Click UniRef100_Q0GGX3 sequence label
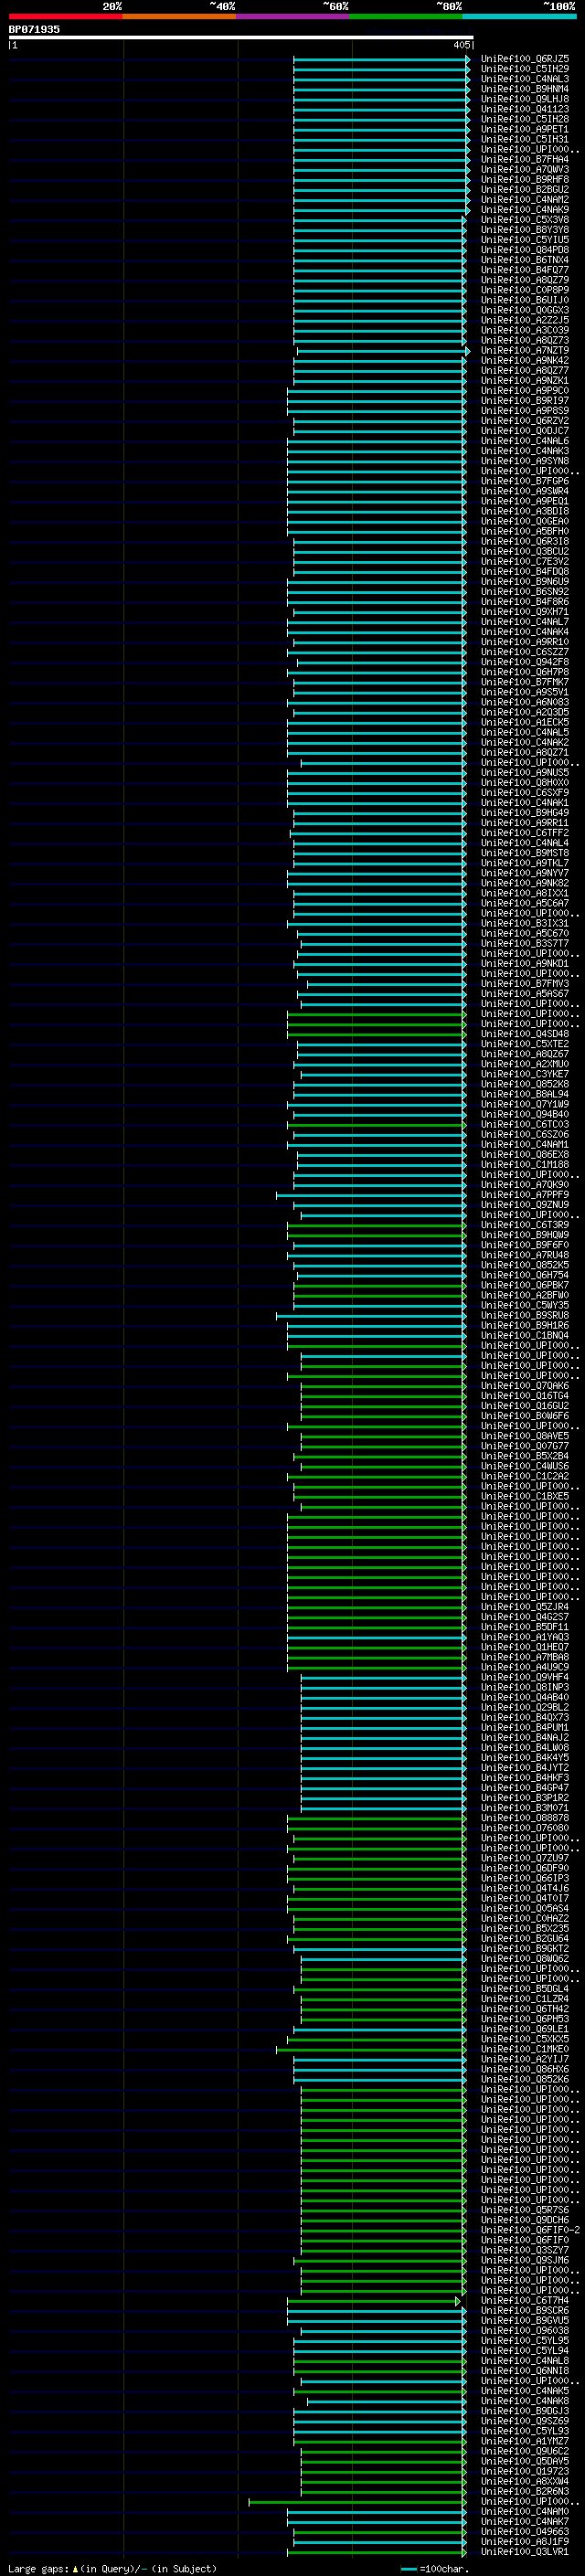Screen dimensions: 585x2576 click(x=525, y=310)
